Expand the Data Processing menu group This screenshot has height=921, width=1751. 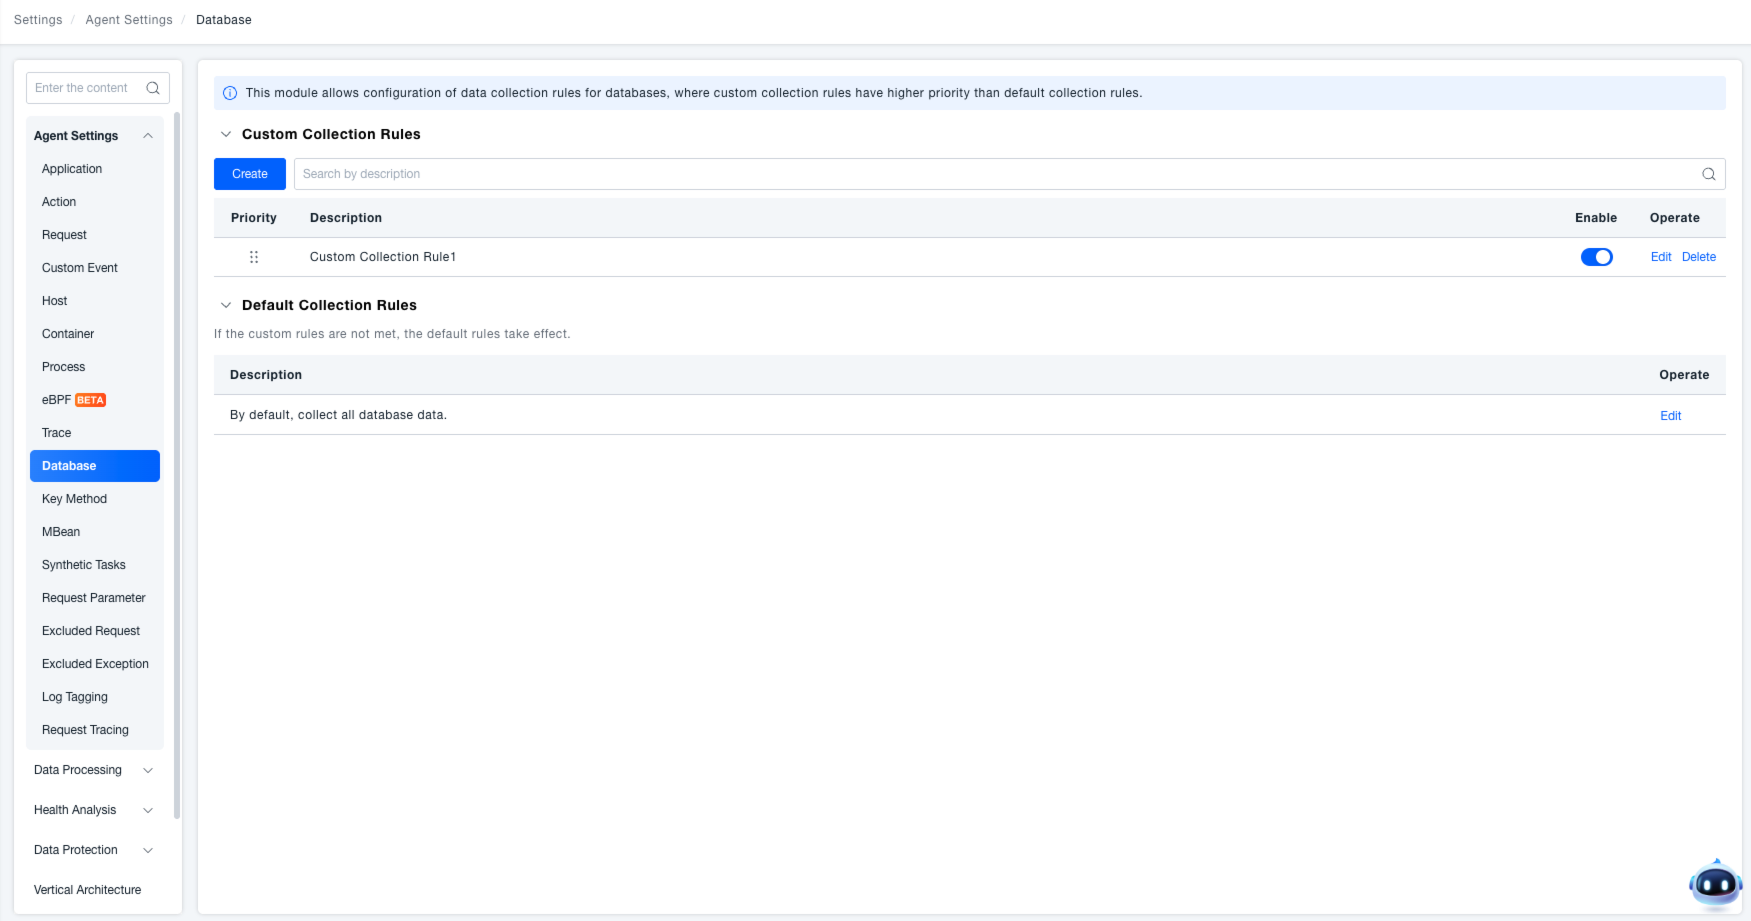[x=148, y=770]
